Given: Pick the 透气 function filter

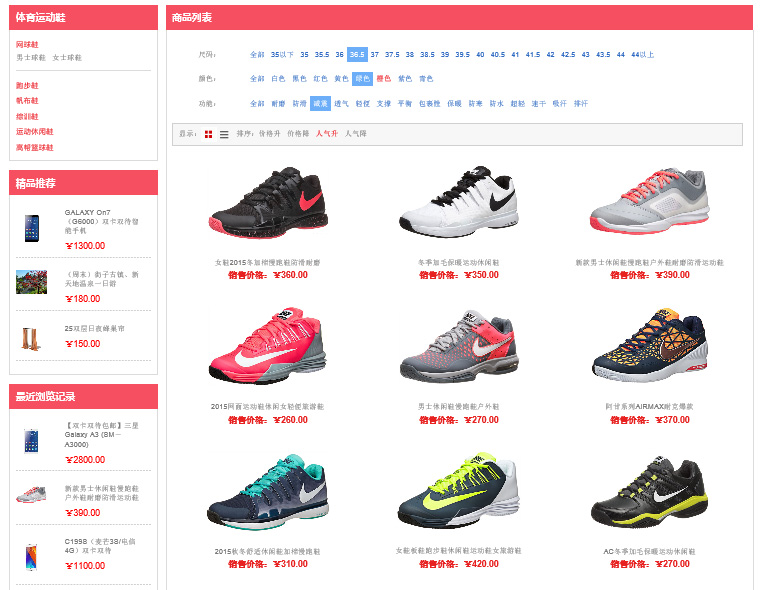Looking at the screenshot, I should (342, 103).
